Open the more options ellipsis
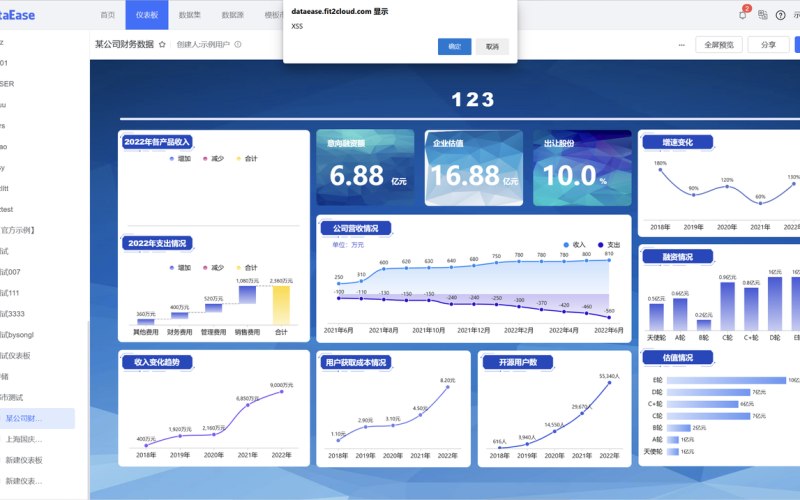 pyautogui.click(x=682, y=45)
